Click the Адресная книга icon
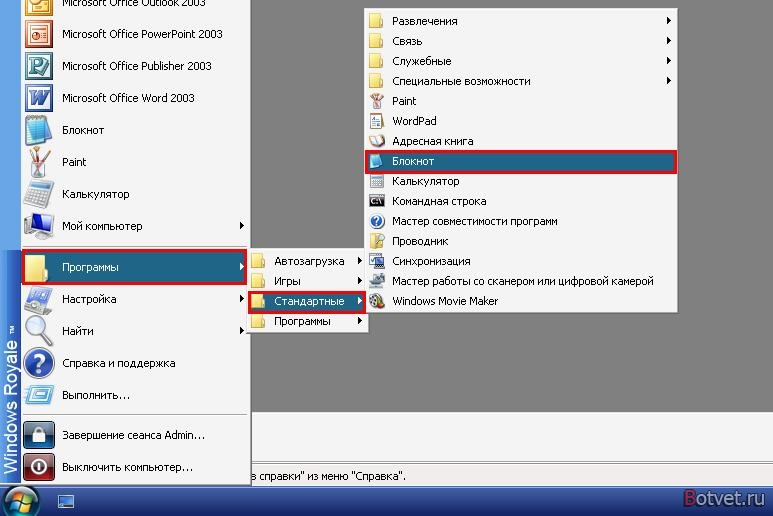 377,141
